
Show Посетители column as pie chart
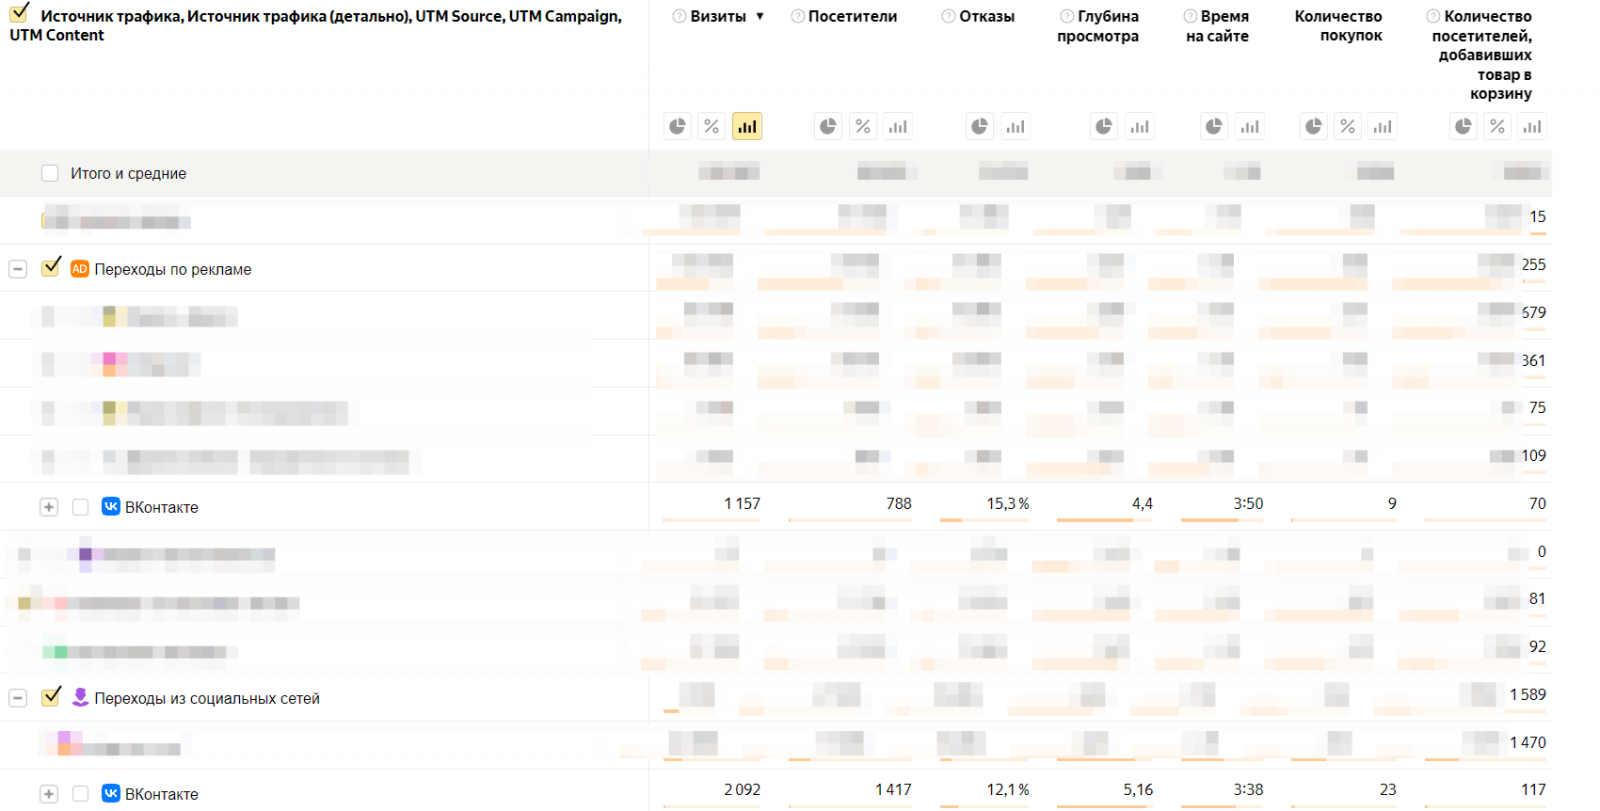coord(828,126)
